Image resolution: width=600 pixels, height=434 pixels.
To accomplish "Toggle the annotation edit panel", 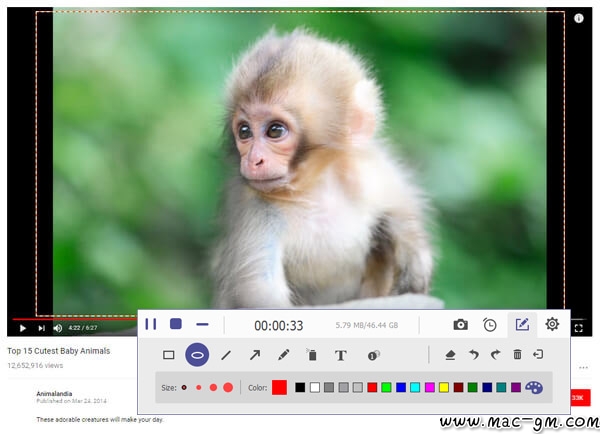I will (x=521, y=325).
